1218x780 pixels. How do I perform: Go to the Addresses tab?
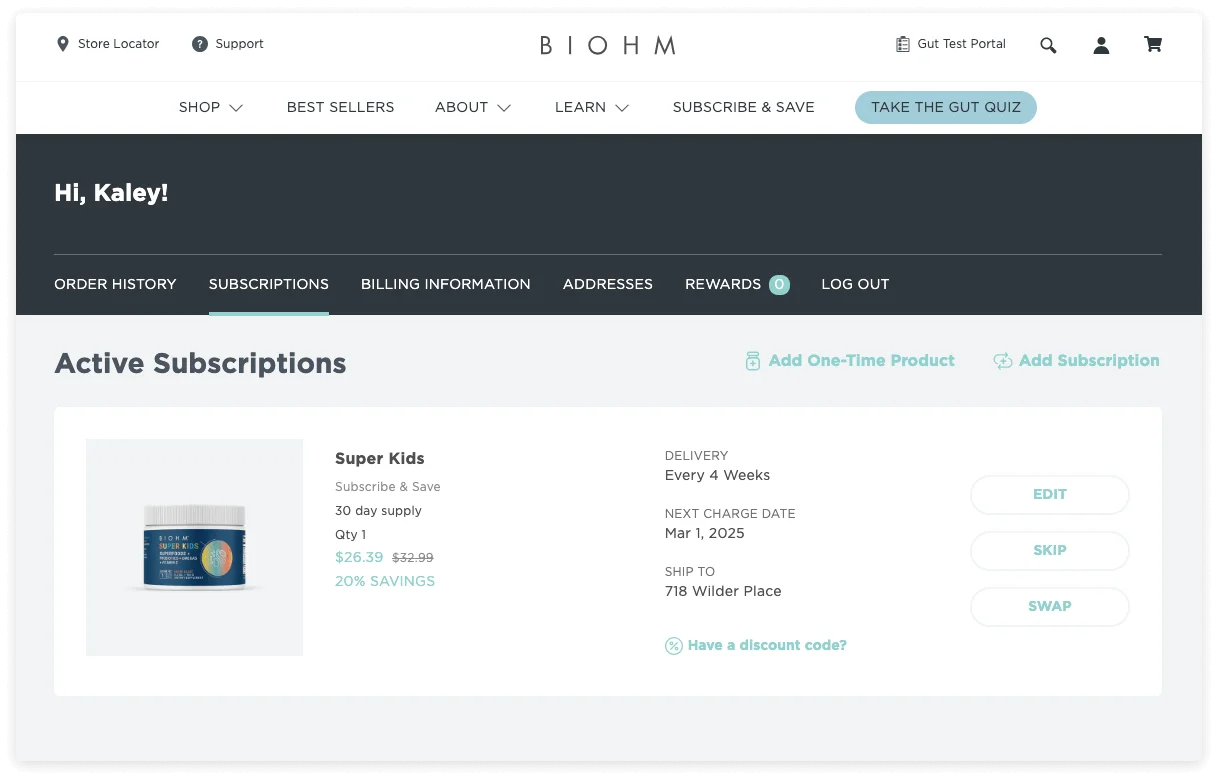click(x=607, y=284)
